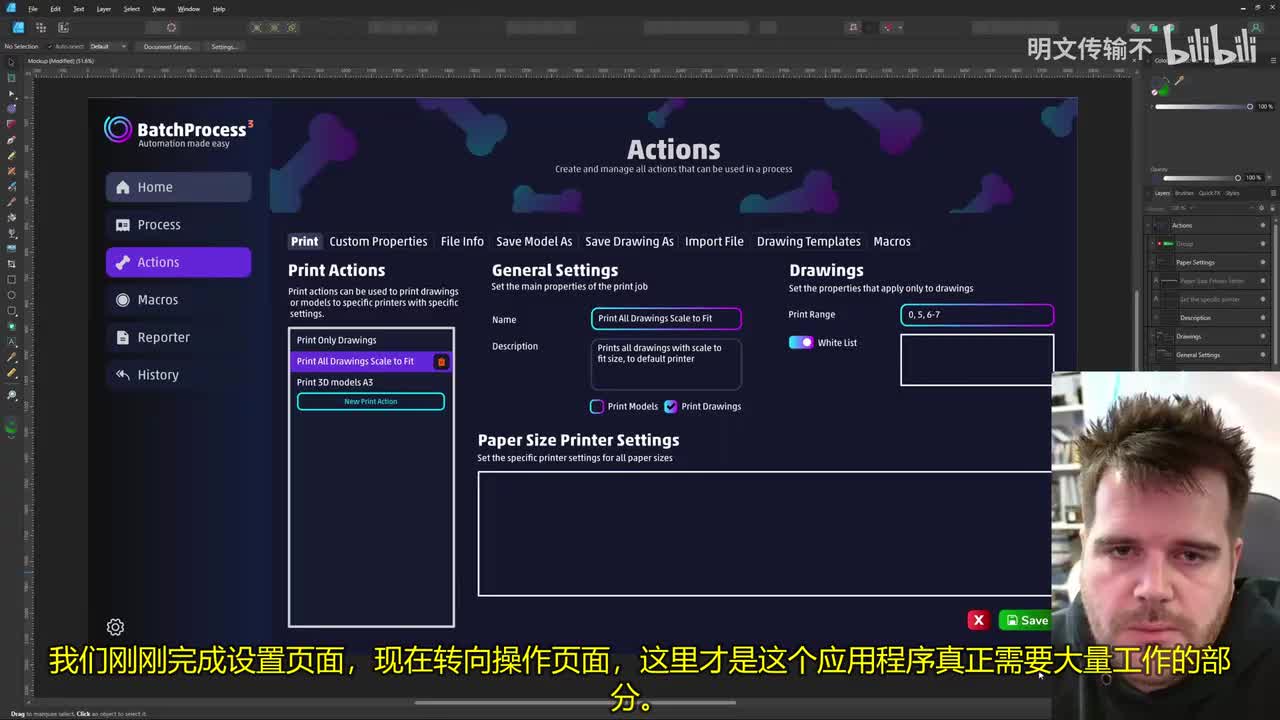The width and height of the screenshot is (1280, 720).
Task: Switch to the Quick FX panel tab
Action: click(1209, 193)
